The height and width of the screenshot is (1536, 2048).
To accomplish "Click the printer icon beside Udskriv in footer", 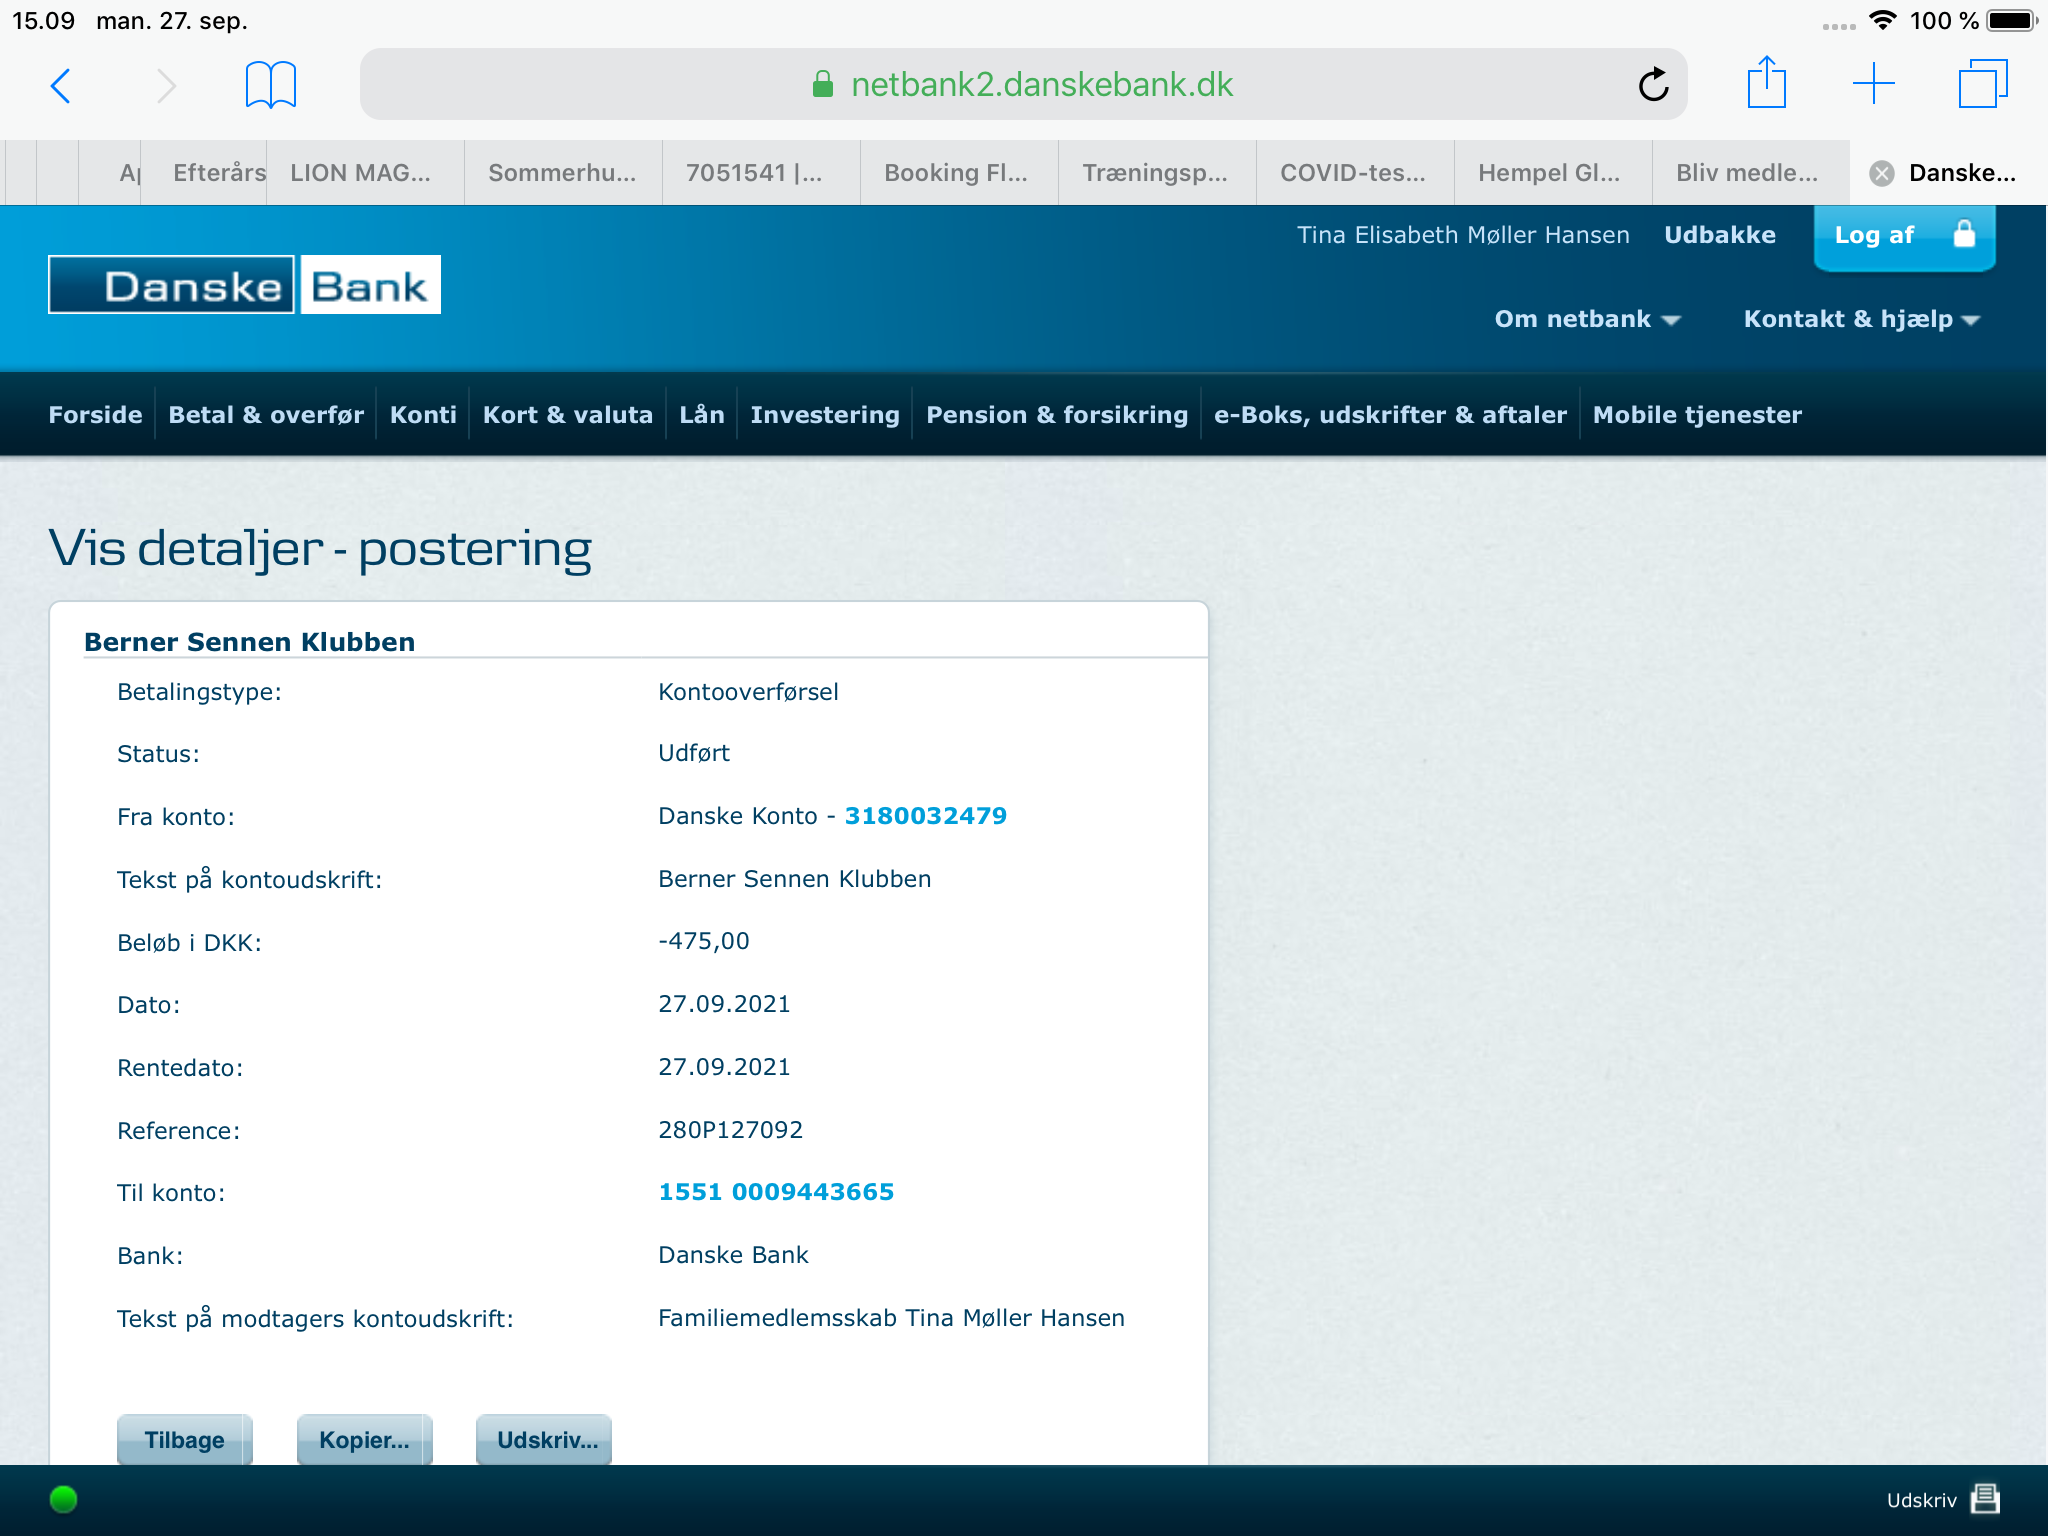I will click(1985, 1499).
